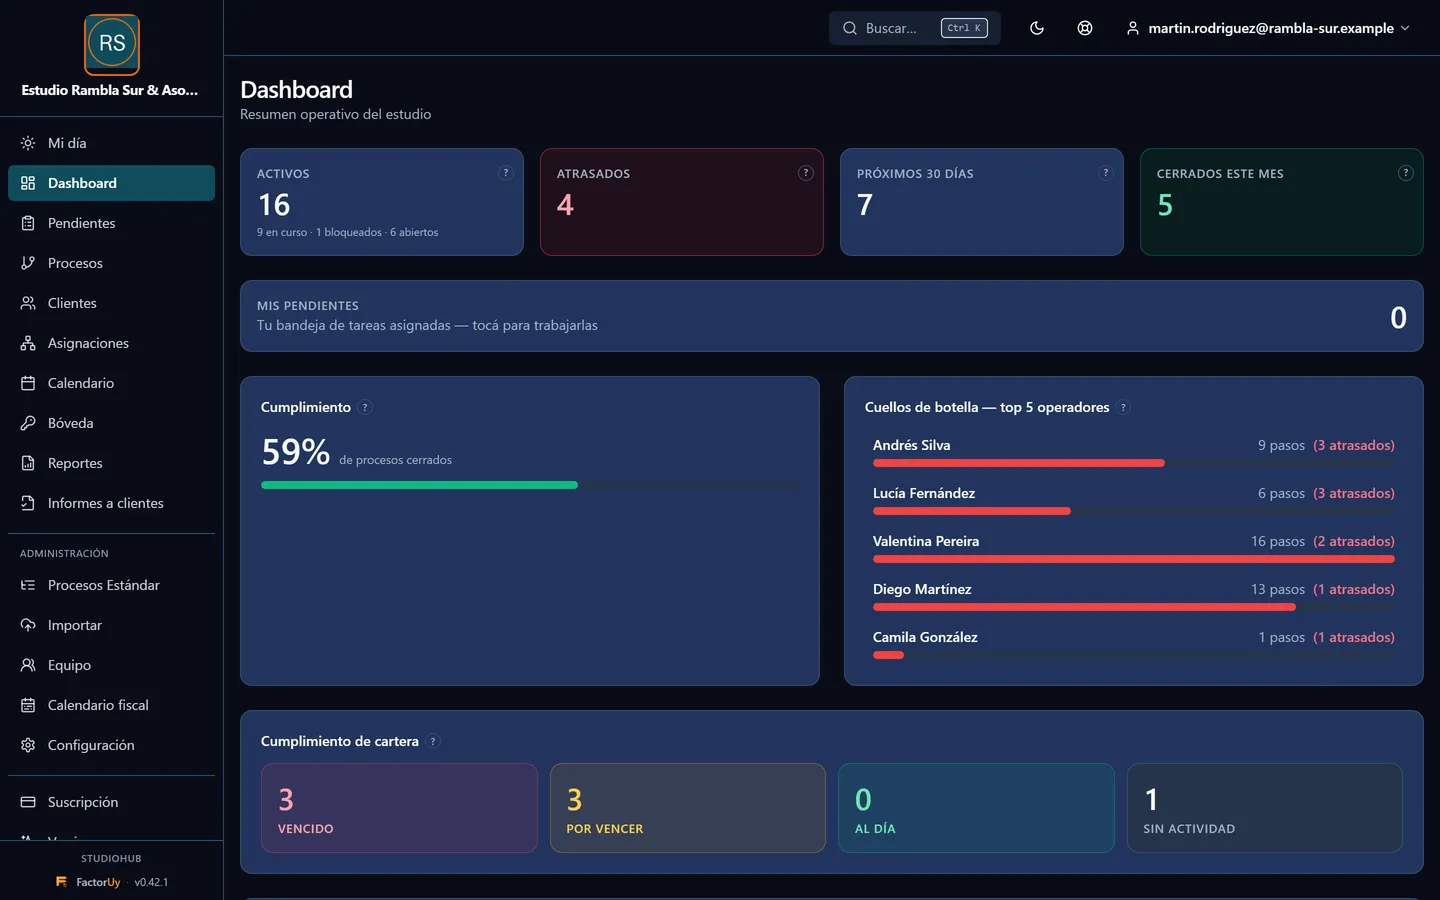This screenshot has height=900, width=1440.
Task: Click the Sin actividad tile
Action: 1265,808
